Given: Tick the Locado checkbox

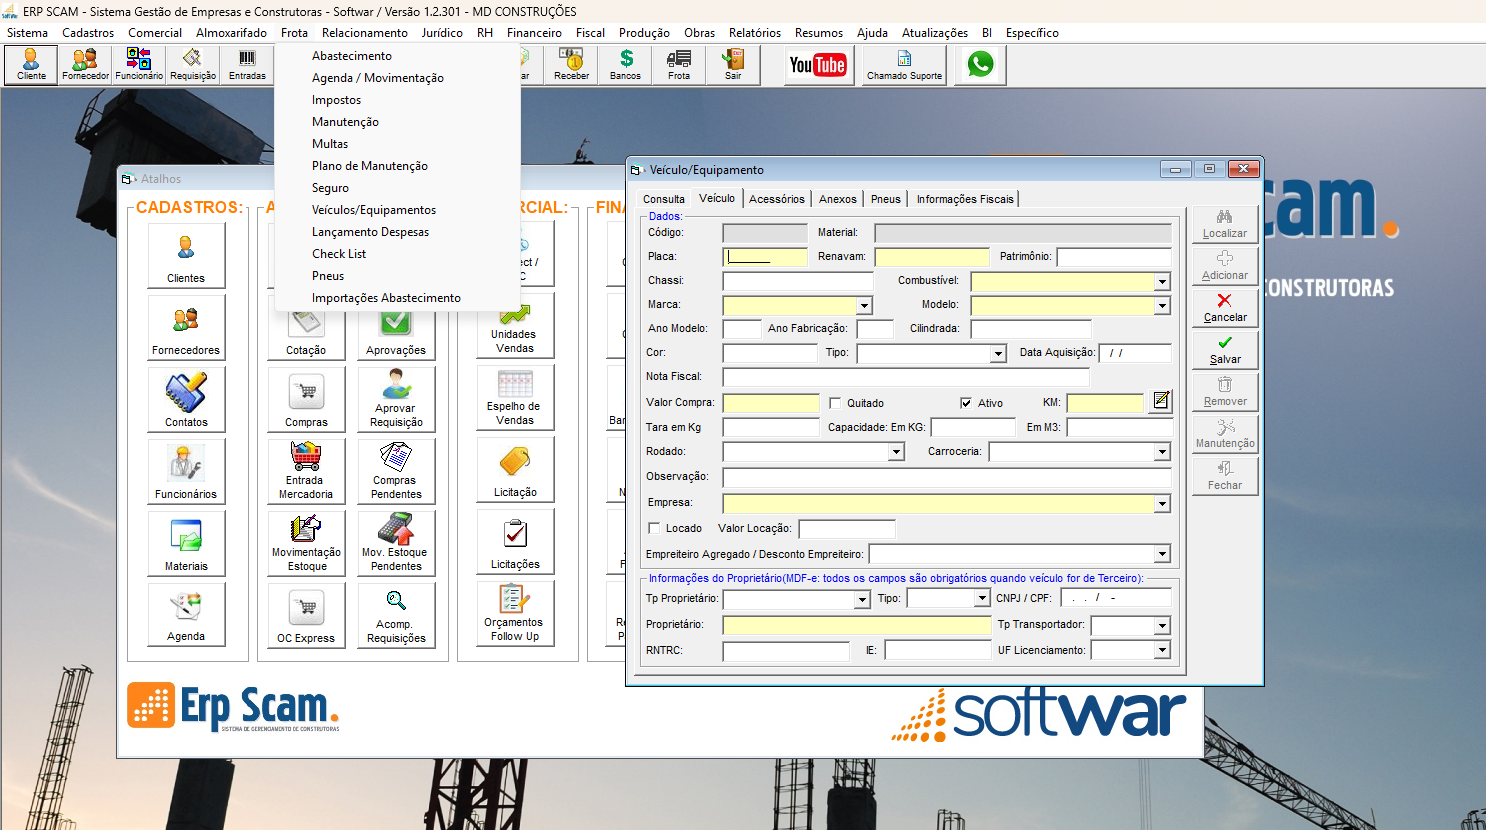Looking at the screenshot, I should point(654,528).
